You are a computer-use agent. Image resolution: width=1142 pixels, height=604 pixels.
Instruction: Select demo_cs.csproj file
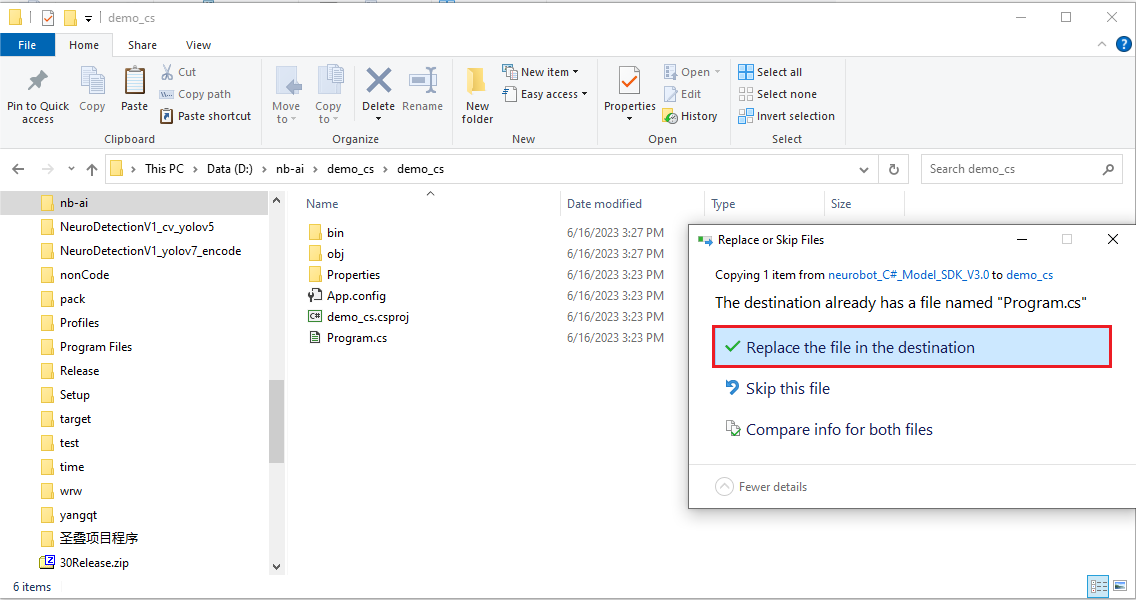(x=368, y=317)
